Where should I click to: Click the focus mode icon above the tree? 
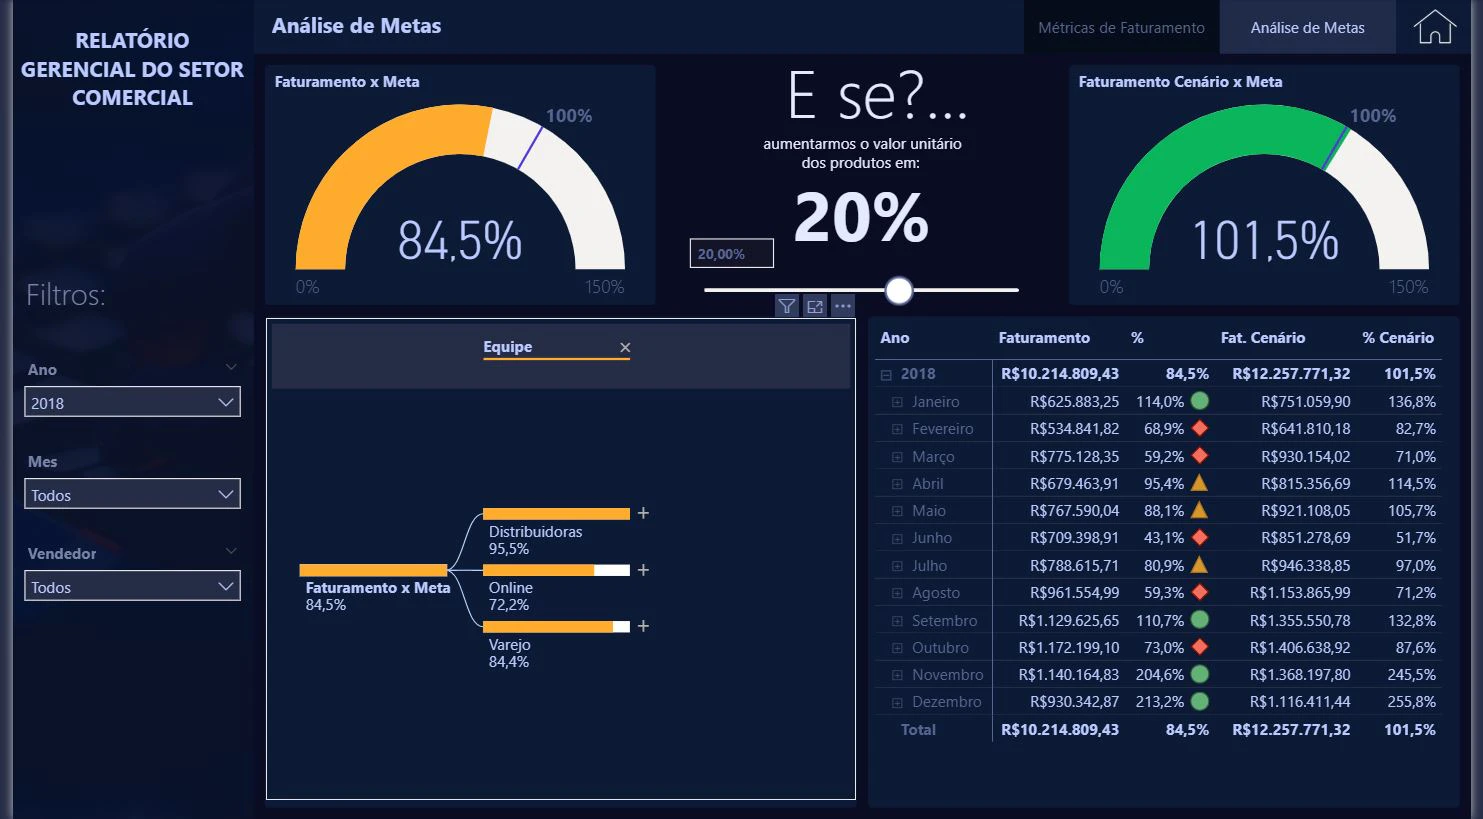coord(815,306)
